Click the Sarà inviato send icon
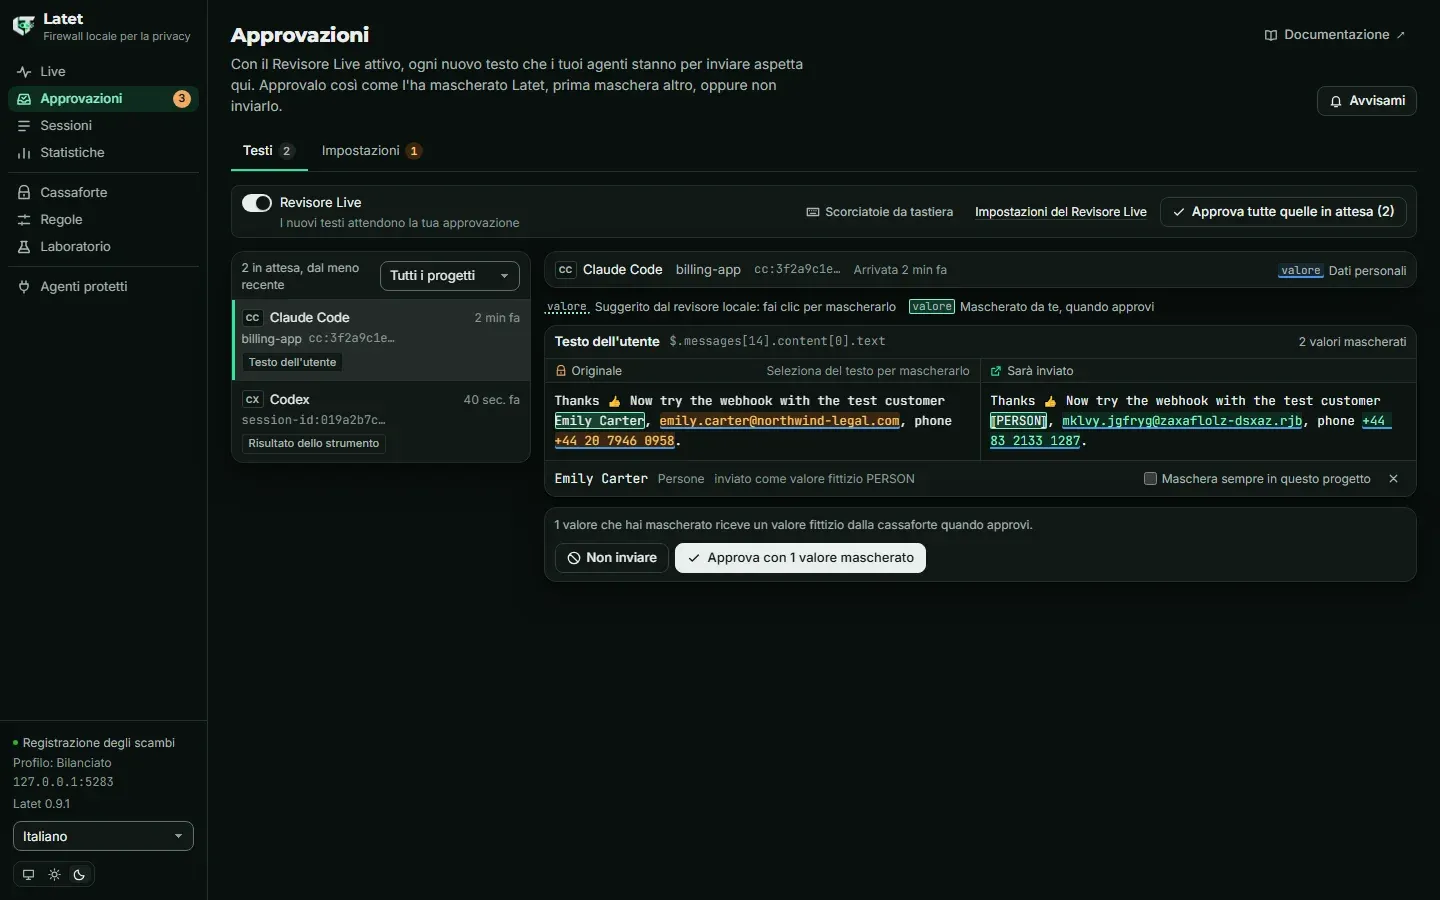 (x=996, y=371)
